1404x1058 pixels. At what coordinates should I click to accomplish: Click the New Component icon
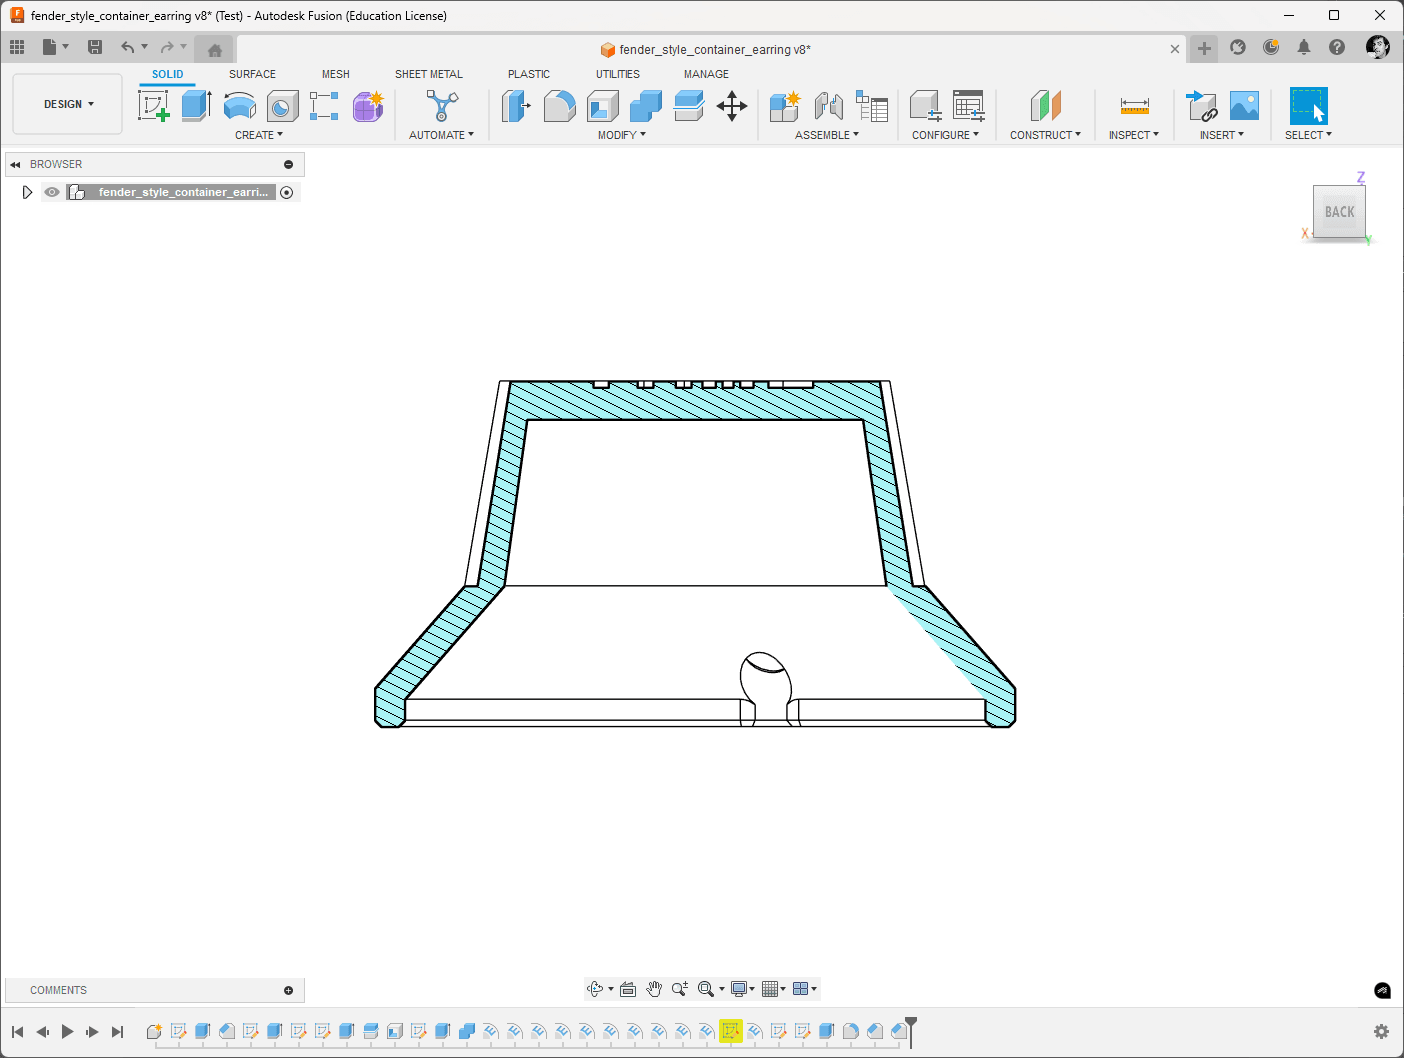[785, 105]
